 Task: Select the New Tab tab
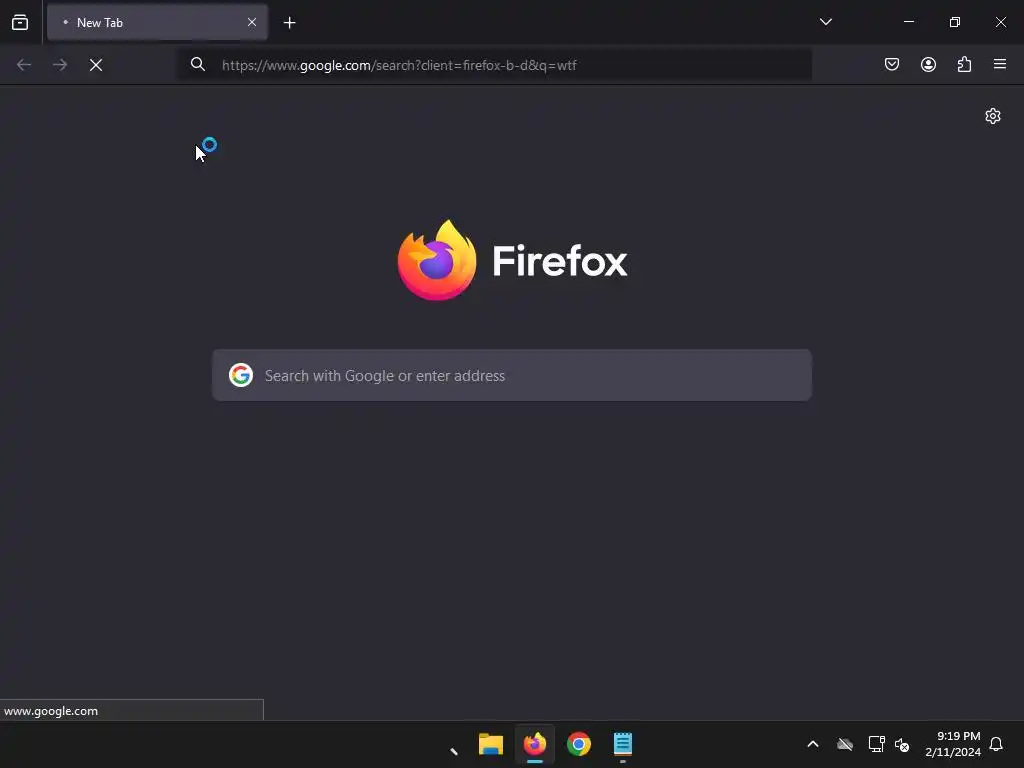[157, 22]
